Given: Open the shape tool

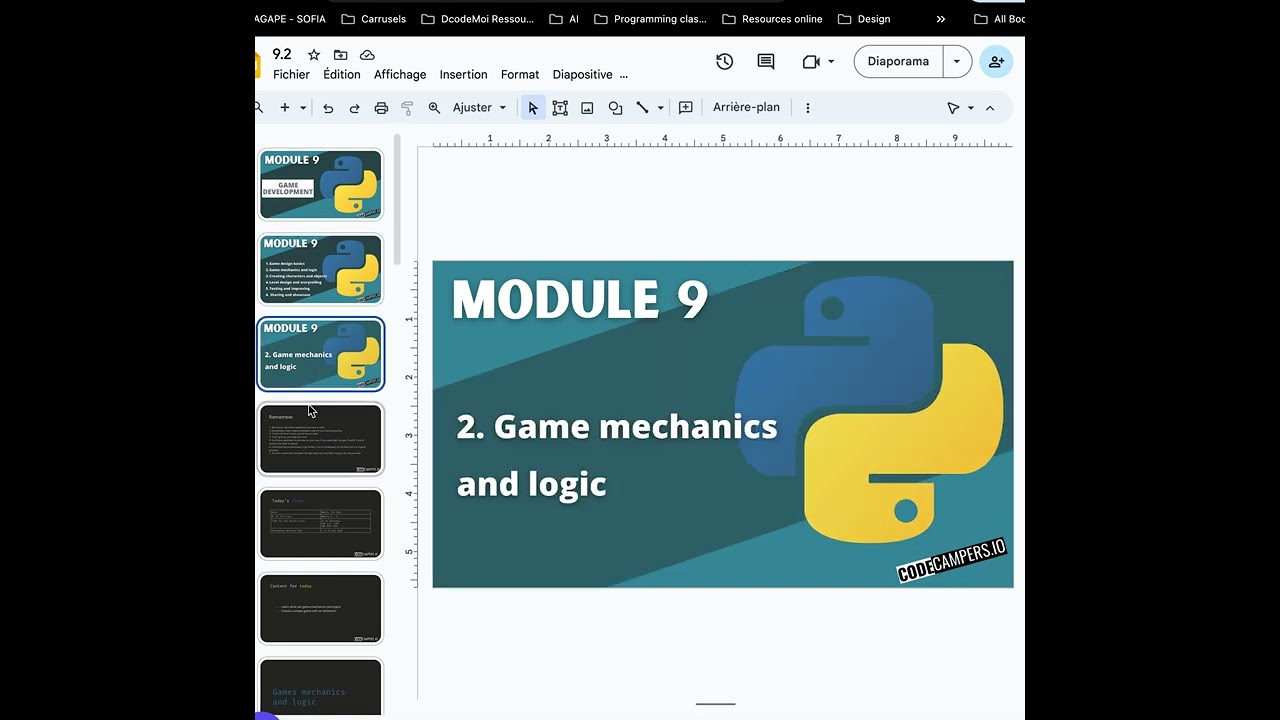Looking at the screenshot, I should coord(615,108).
